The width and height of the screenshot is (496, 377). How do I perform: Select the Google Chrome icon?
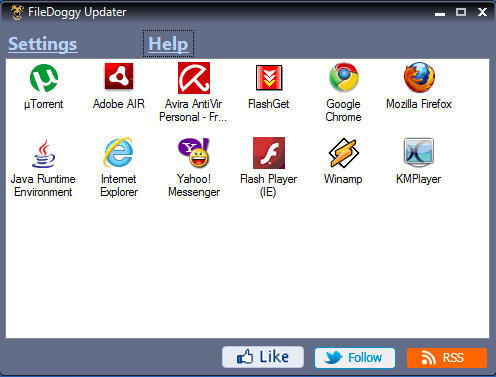344,77
